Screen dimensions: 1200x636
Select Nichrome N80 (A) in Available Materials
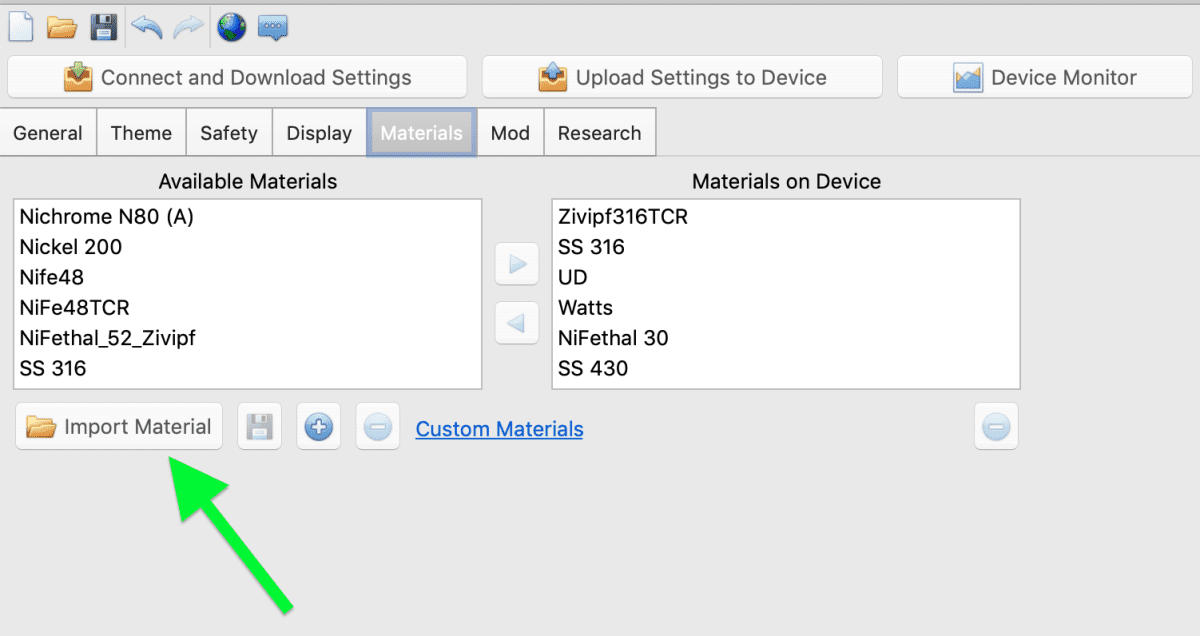point(248,216)
